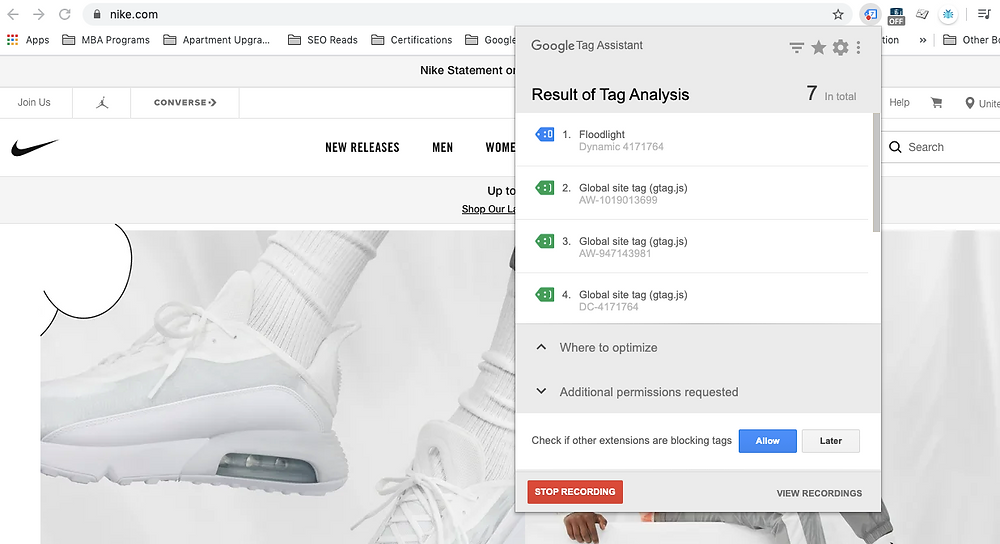The width and height of the screenshot is (1000, 544).
Task: Open Tag Assistant three-dot menu
Action: (x=858, y=47)
